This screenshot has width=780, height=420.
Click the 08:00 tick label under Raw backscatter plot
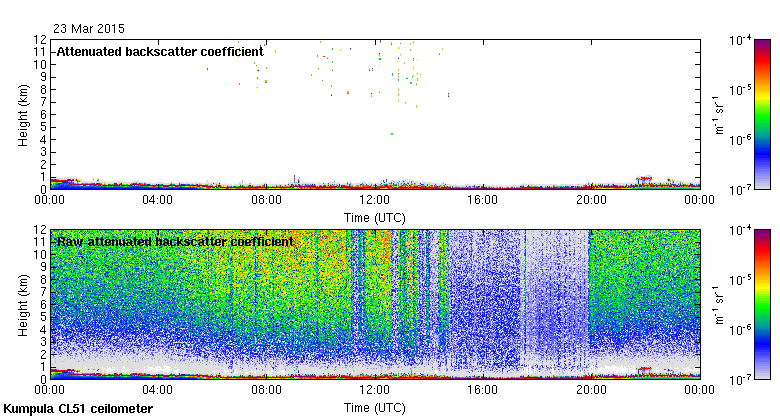tap(266, 390)
